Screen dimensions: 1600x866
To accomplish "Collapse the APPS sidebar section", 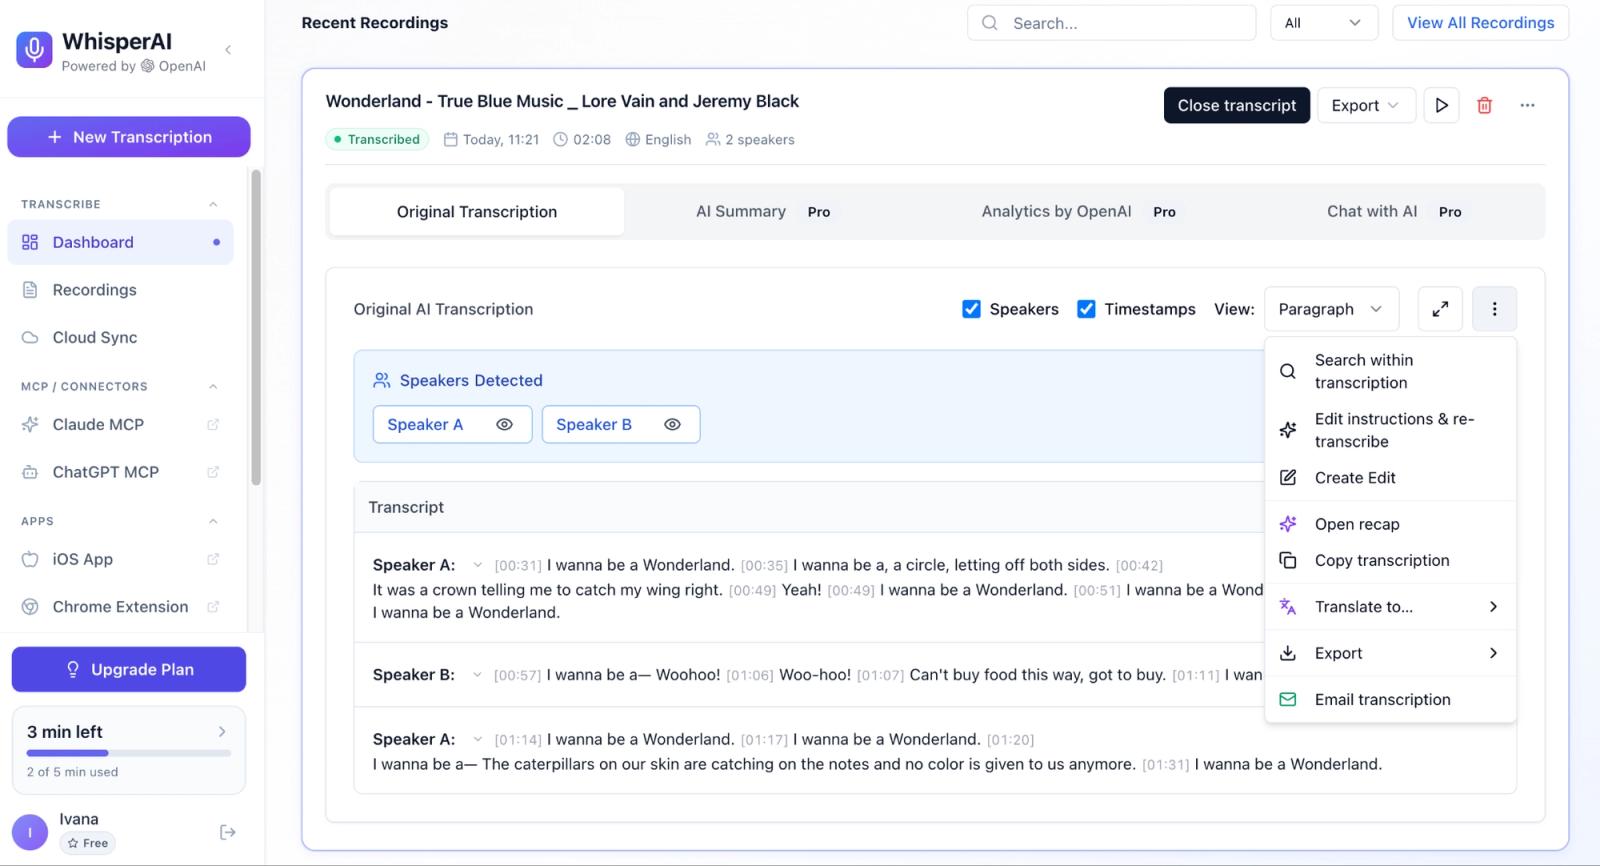I will pyautogui.click(x=213, y=521).
